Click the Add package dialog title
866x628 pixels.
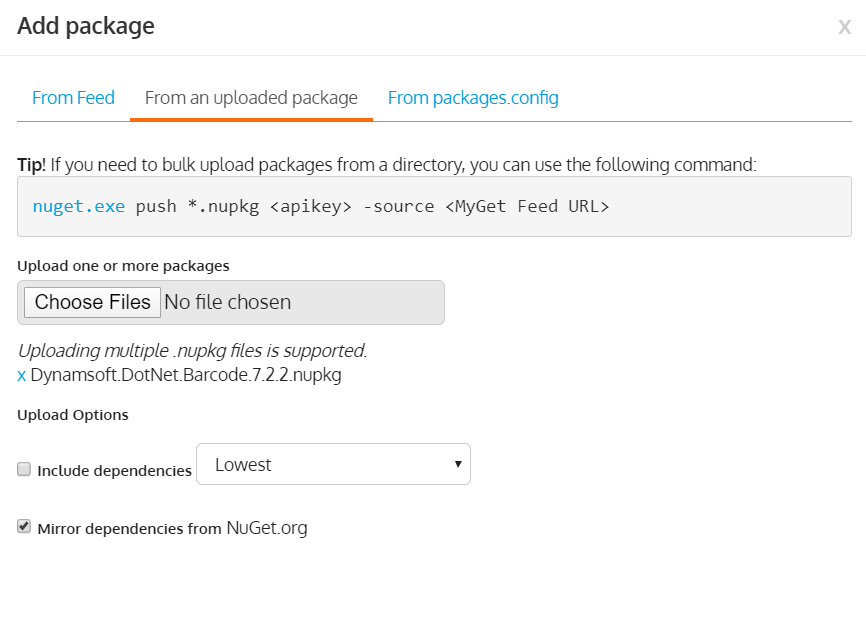86,26
